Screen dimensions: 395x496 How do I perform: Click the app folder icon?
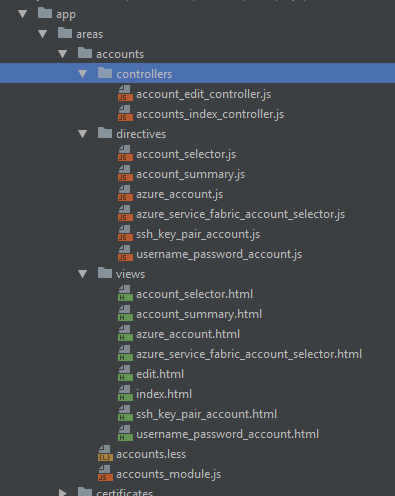point(45,13)
